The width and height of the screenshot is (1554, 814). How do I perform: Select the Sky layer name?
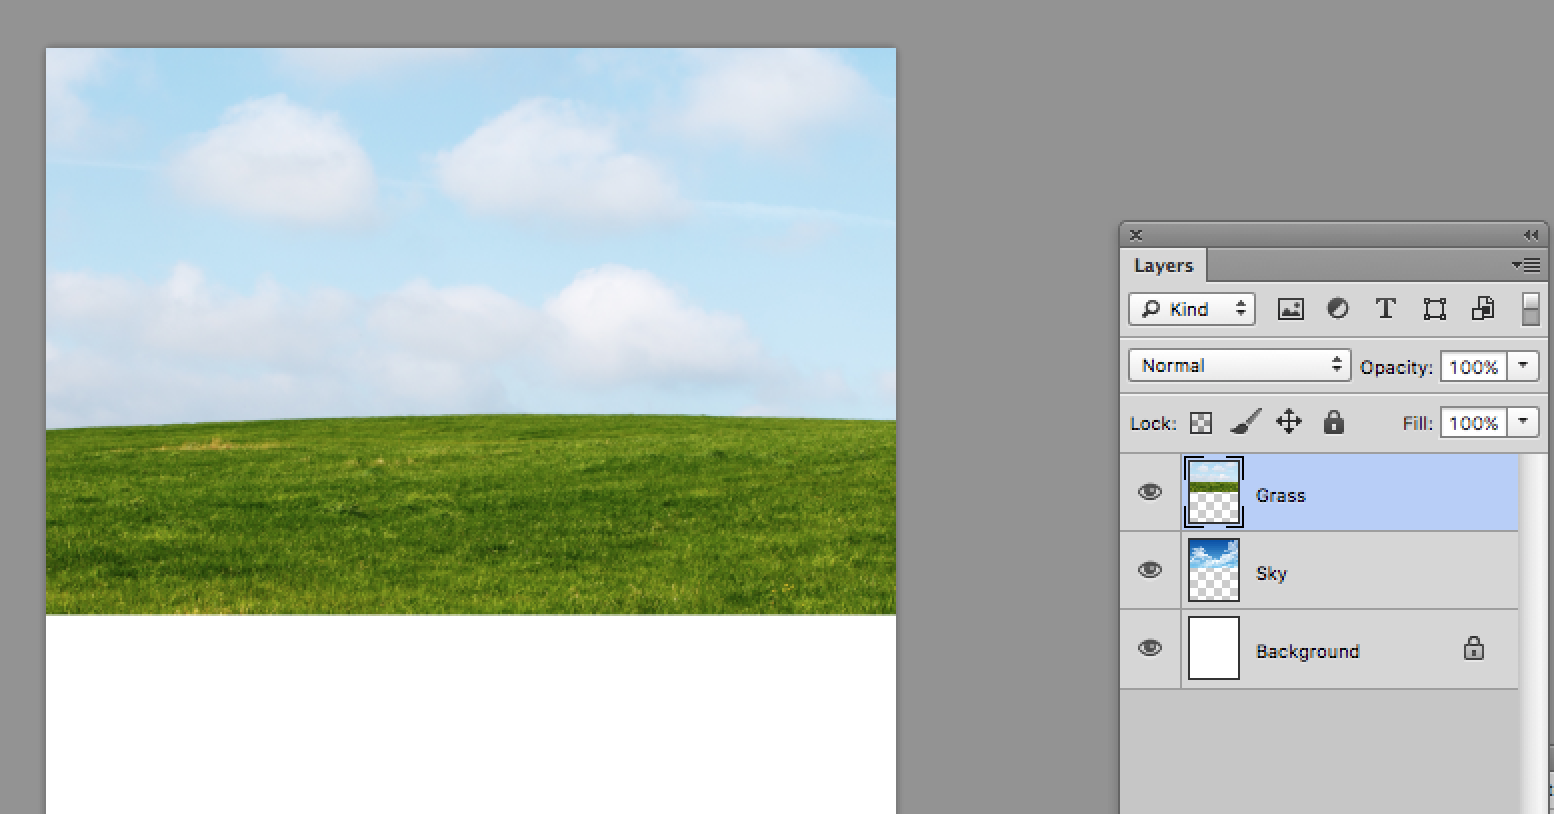click(1271, 573)
